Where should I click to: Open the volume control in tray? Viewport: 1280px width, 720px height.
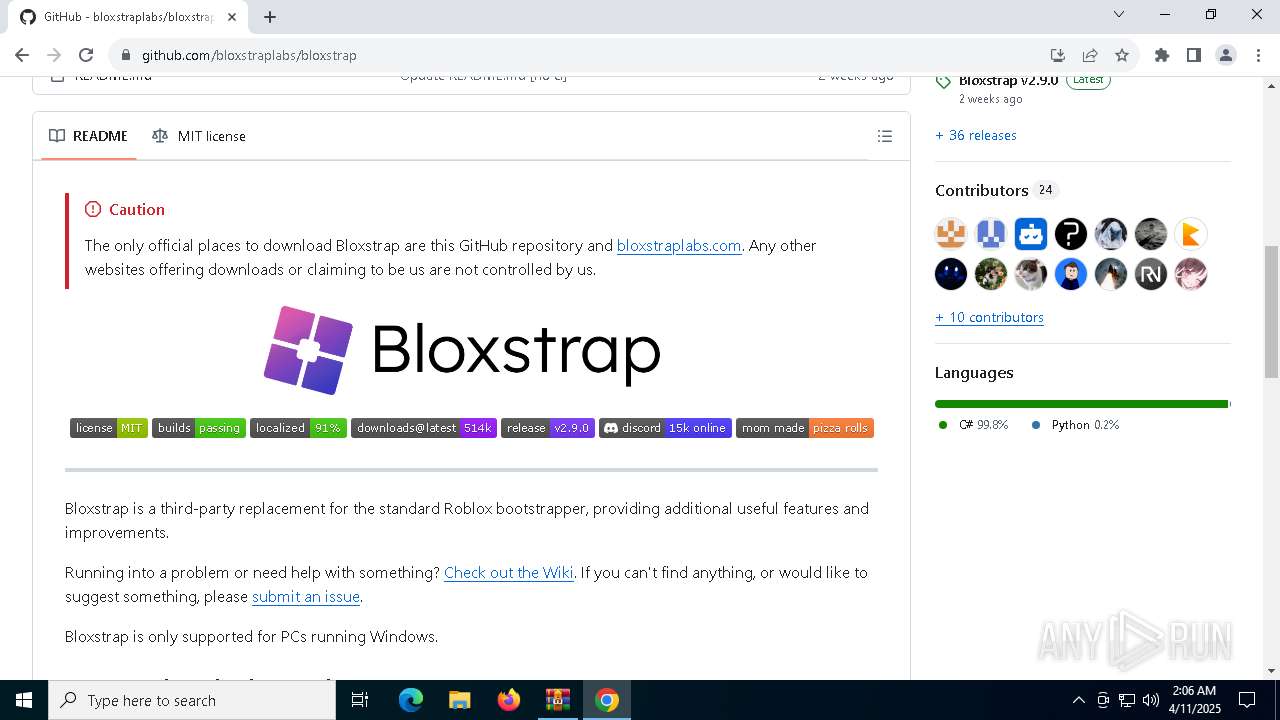click(x=1151, y=700)
